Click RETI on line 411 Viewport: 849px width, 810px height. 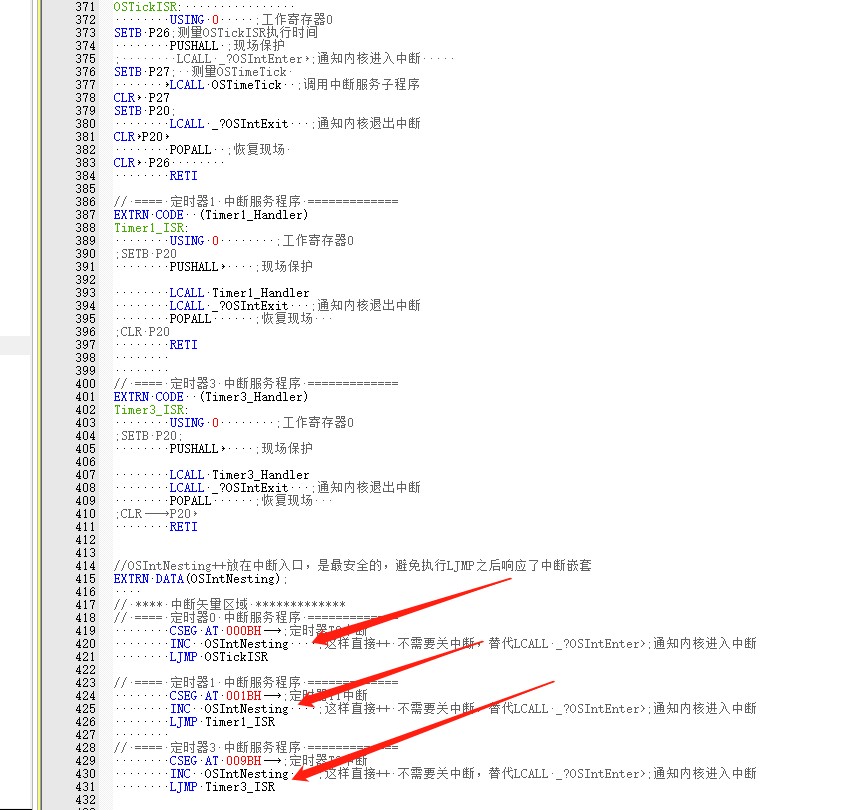point(184,527)
